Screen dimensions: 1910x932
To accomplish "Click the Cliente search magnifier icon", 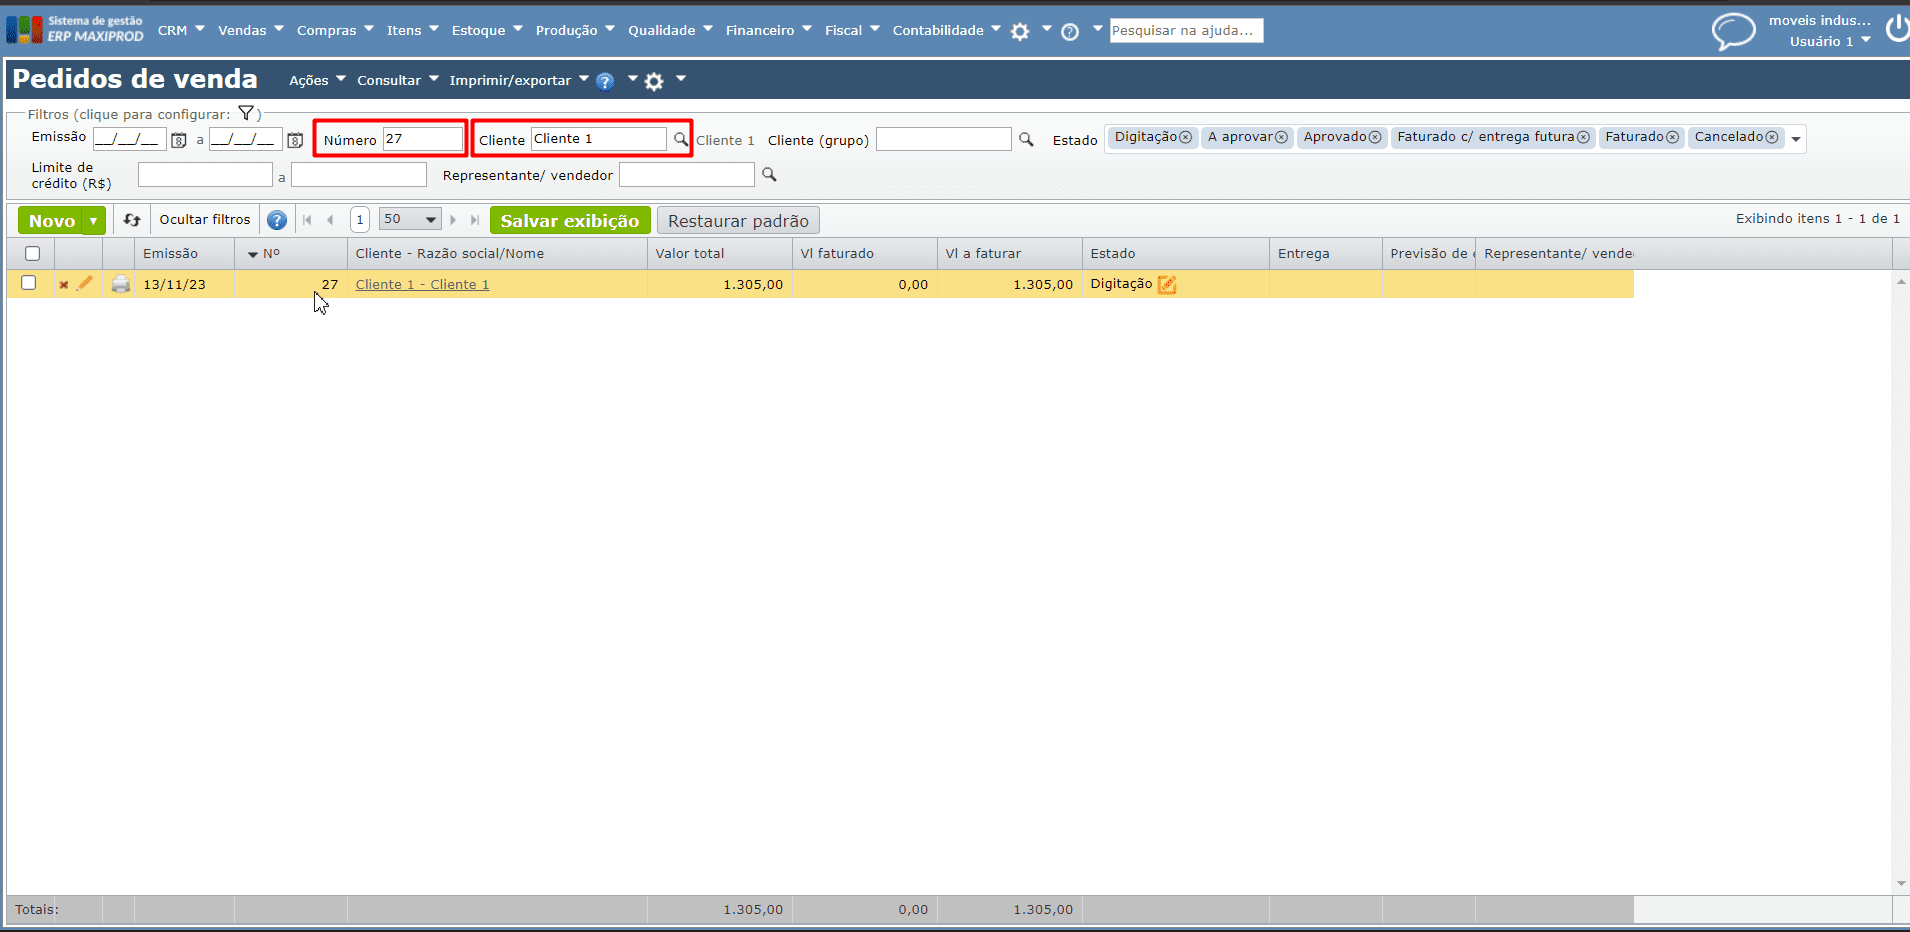I will click(680, 139).
